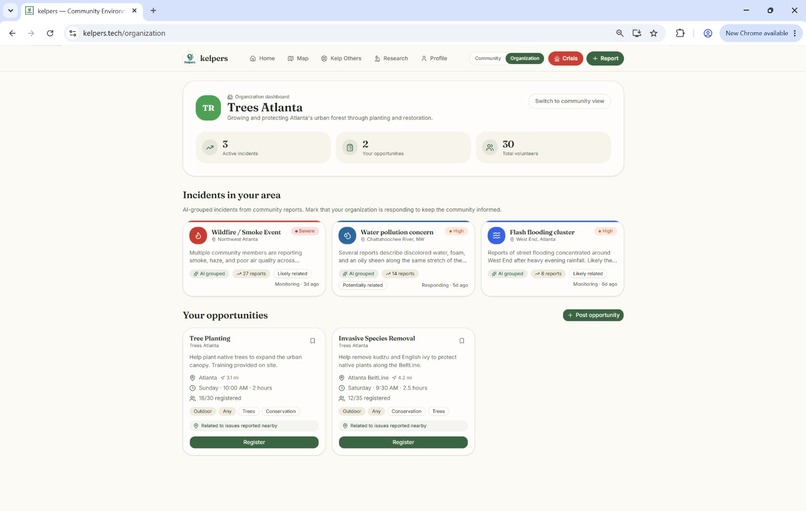Image resolution: width=806 pixels, height=511 pixels.
Task: Open the tab search dropdown arrow
Action: tap(10, 10)
